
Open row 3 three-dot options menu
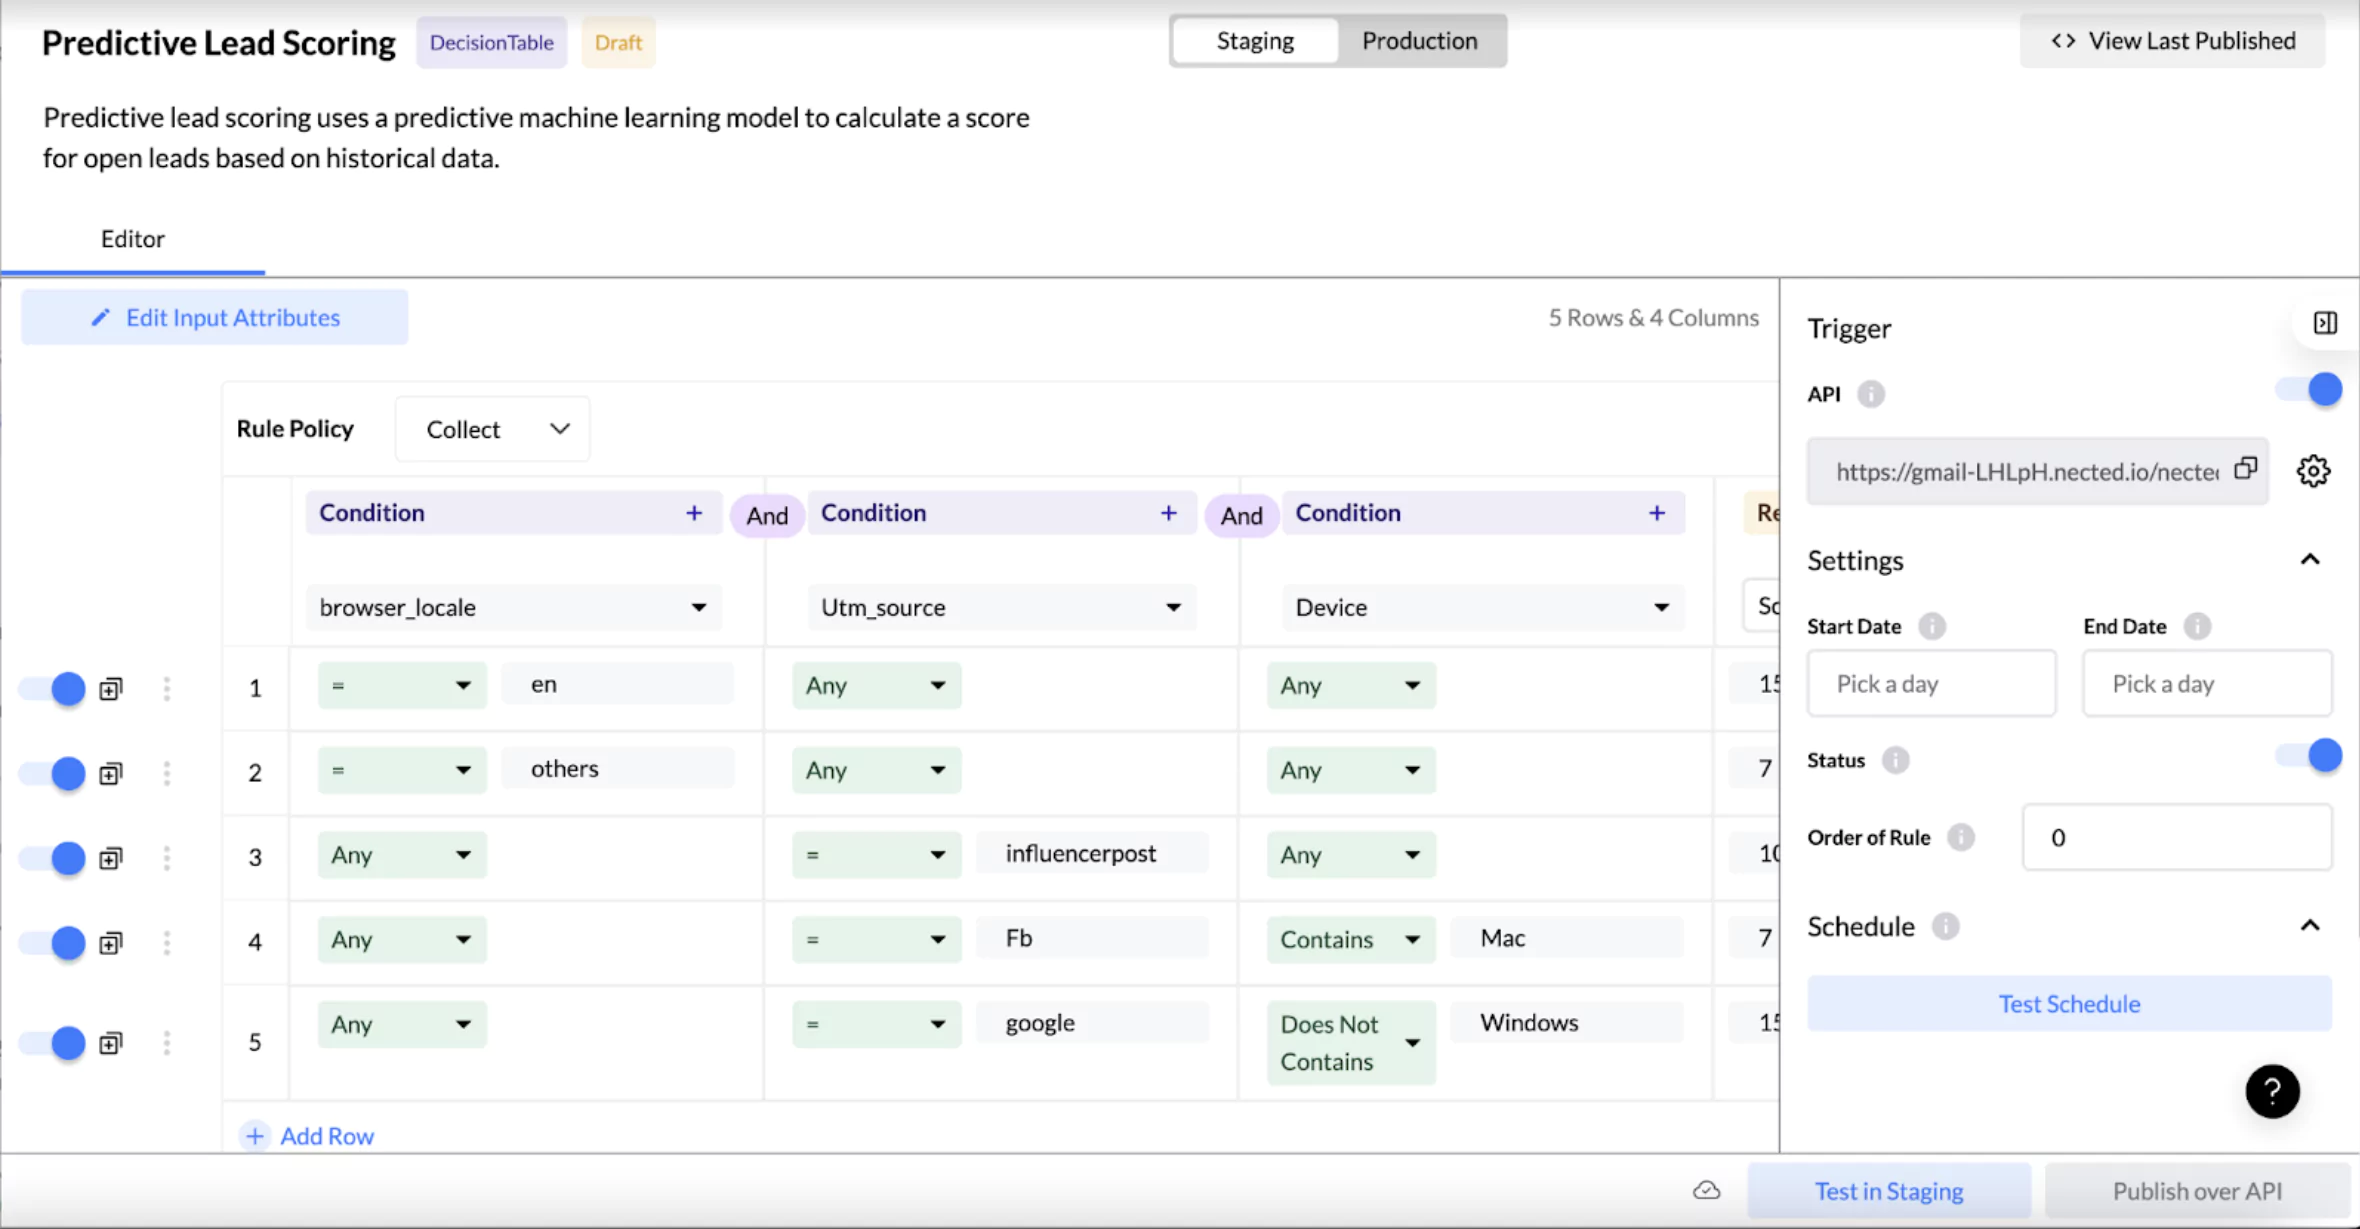(x=167, y=857)
